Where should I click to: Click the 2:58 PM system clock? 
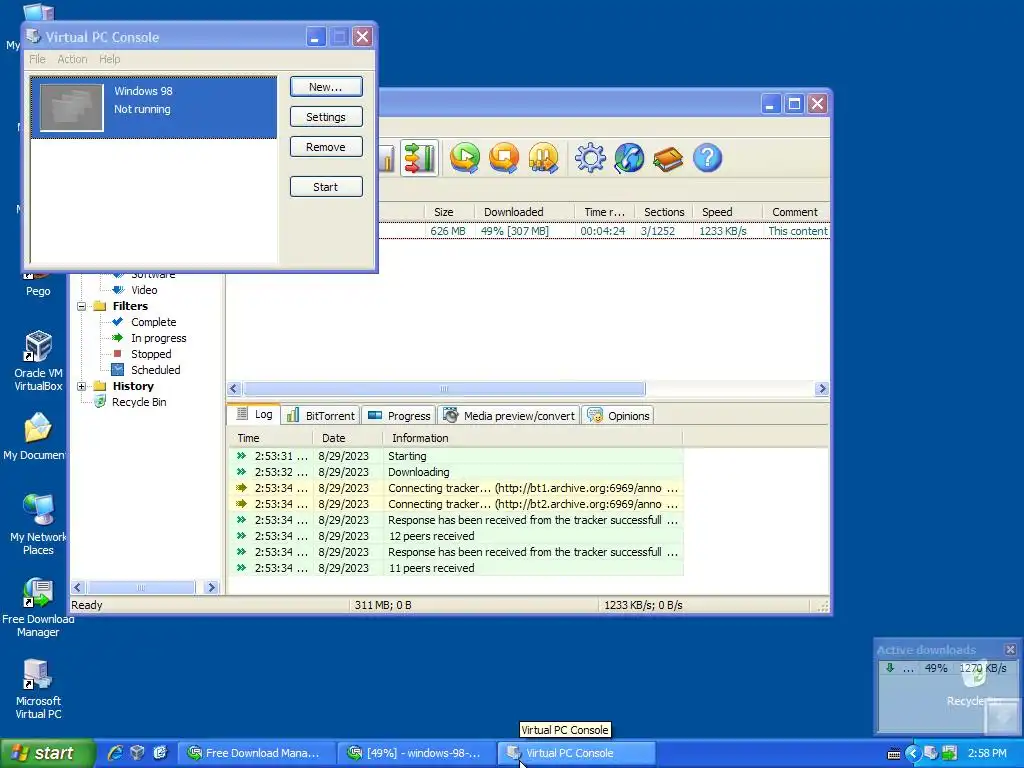(x=987, y=754)
